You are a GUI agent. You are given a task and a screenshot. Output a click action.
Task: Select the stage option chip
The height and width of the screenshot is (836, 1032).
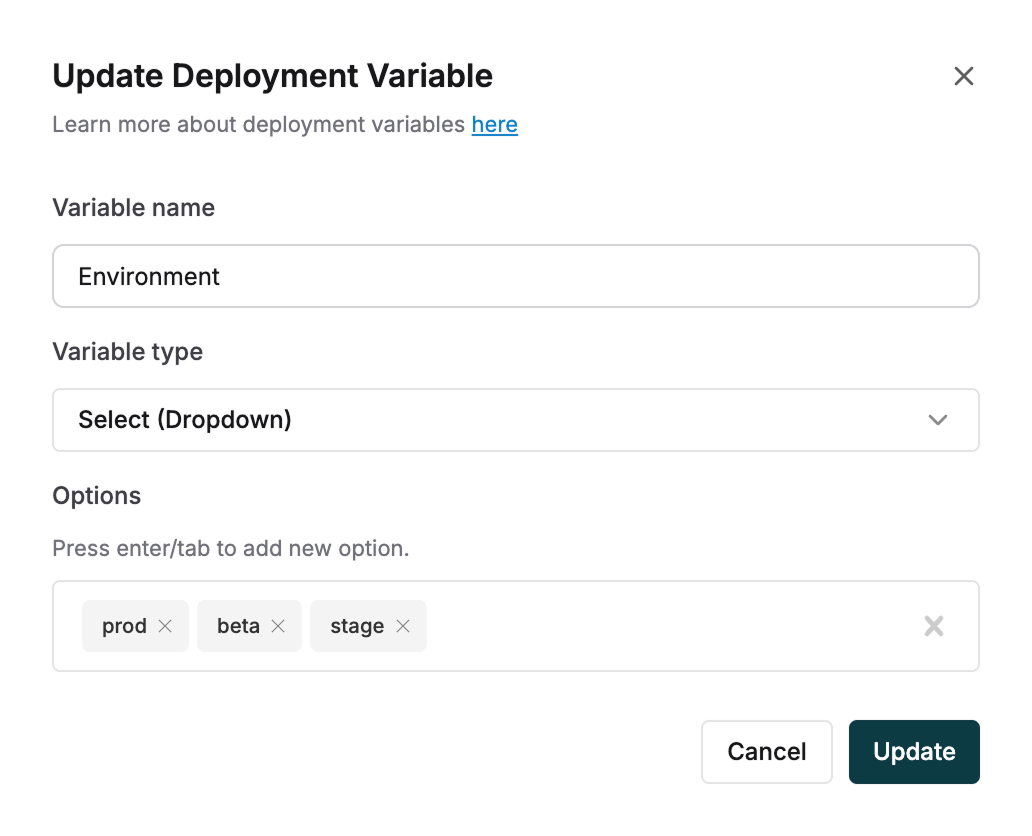[357, 626]
